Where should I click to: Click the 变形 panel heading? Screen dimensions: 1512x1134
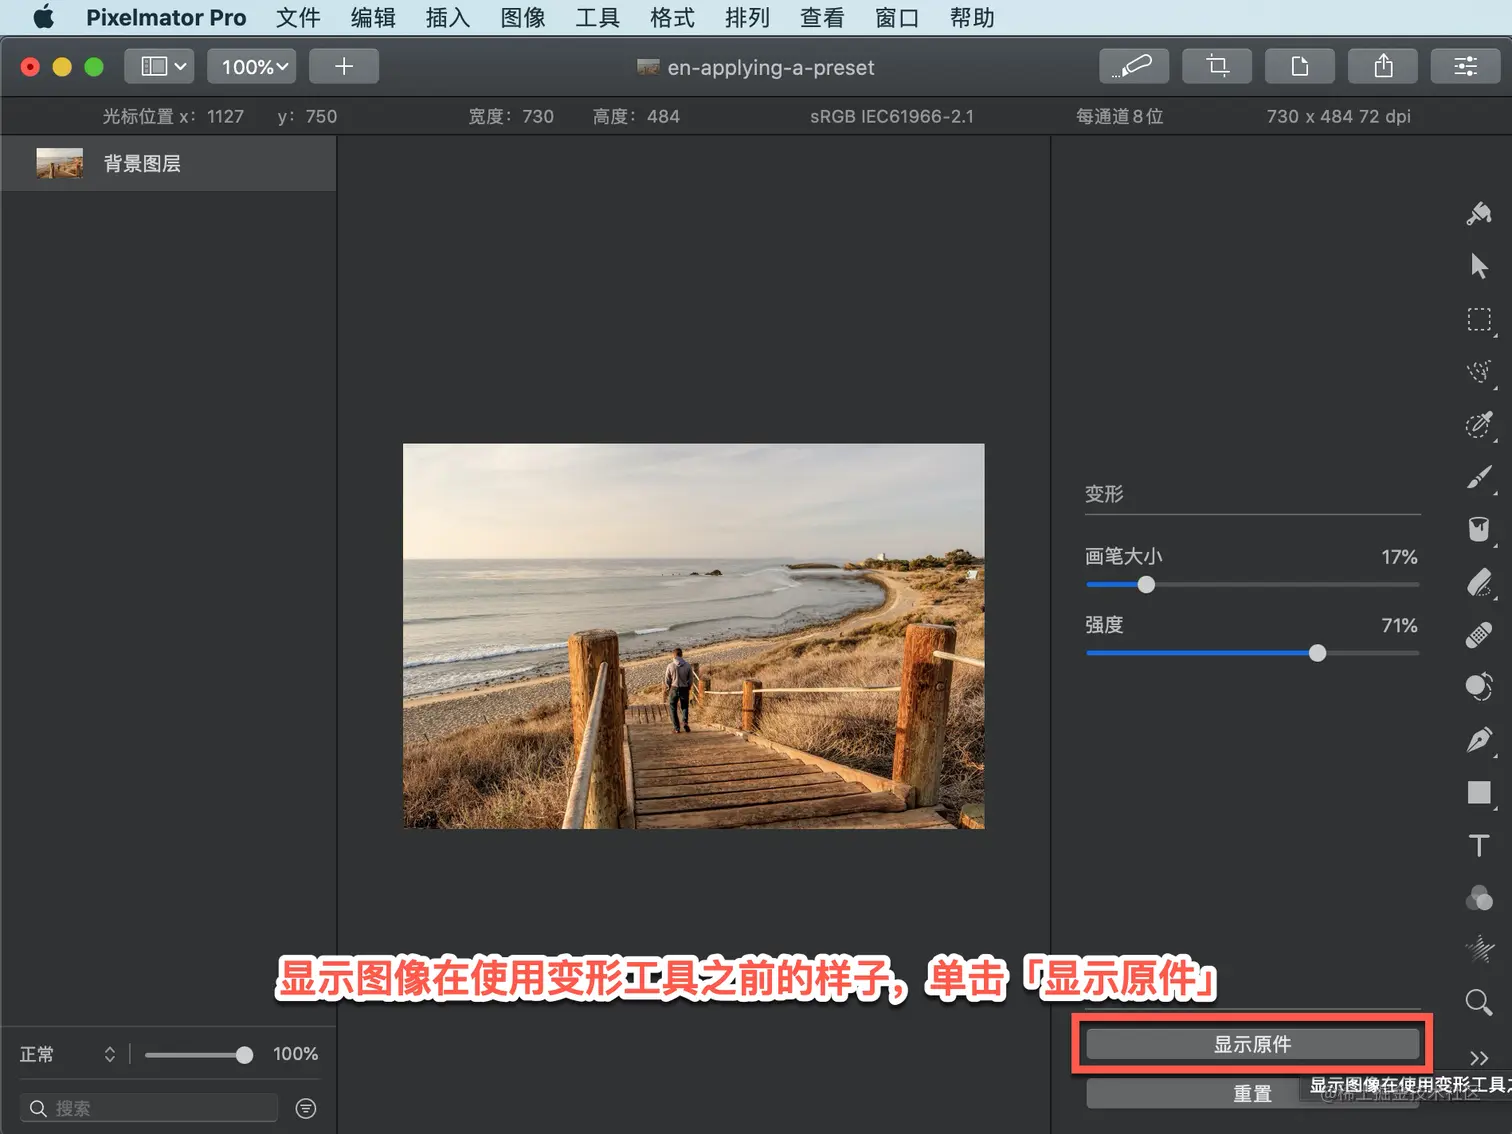[x=1104, y=493]
